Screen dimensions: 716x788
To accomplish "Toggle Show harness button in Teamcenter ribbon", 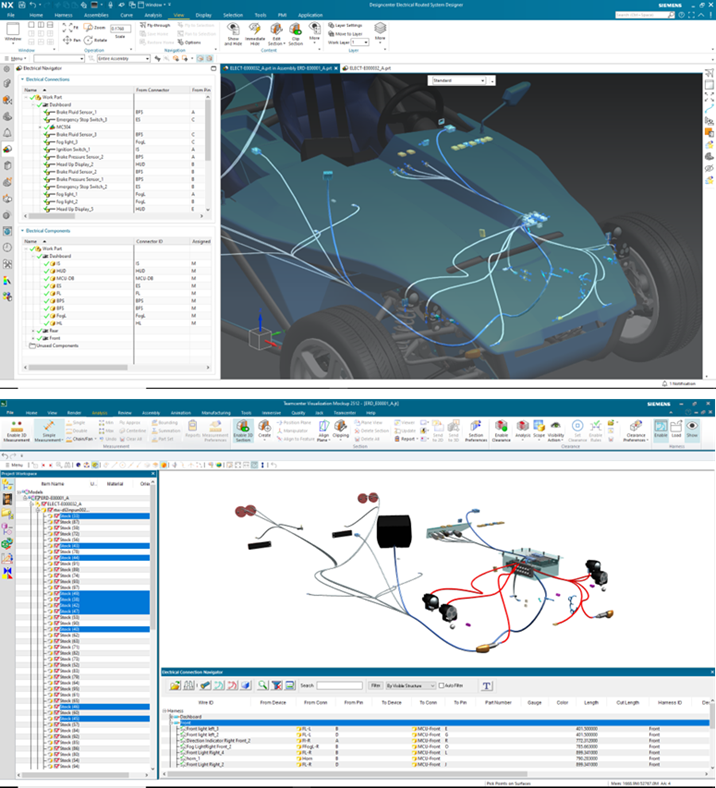I will [x=692, y=429].
